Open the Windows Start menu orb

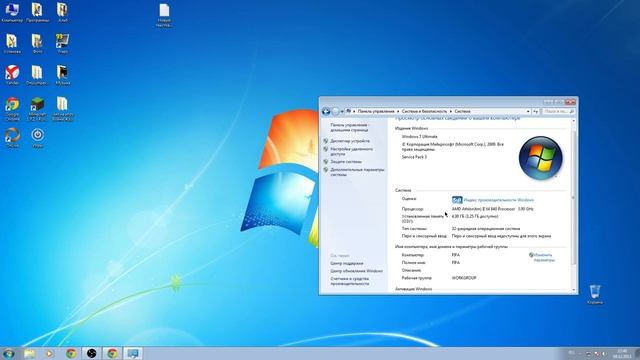tap(9, 353)
